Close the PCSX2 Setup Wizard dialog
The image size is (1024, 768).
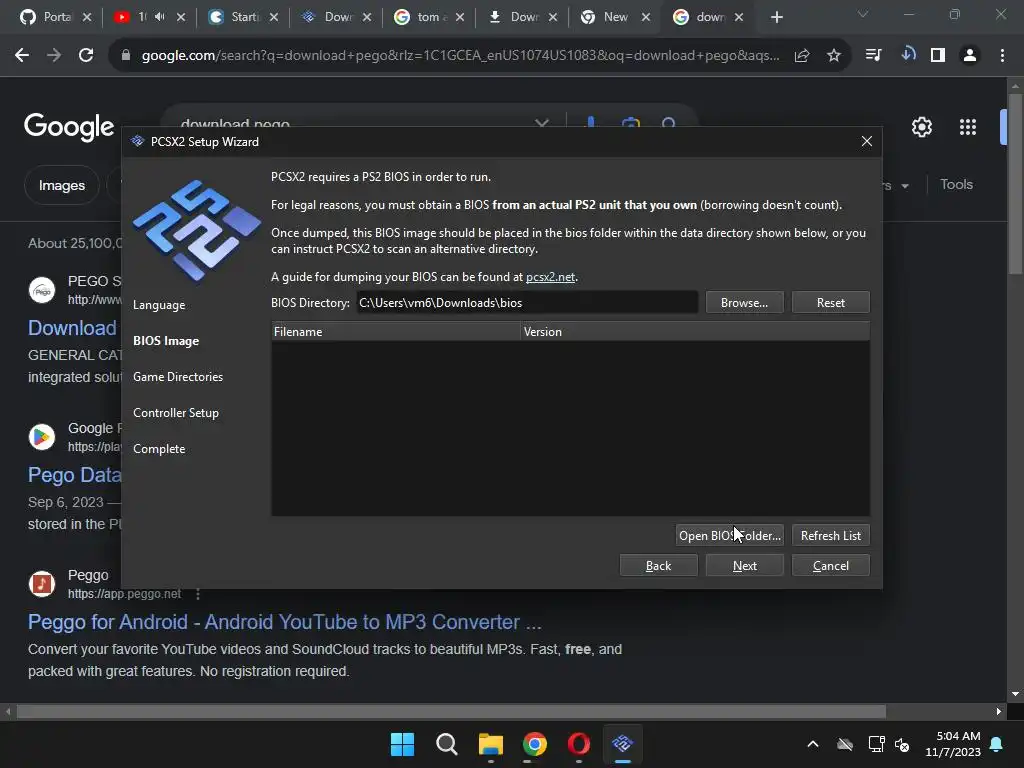[x=867, y=142]
